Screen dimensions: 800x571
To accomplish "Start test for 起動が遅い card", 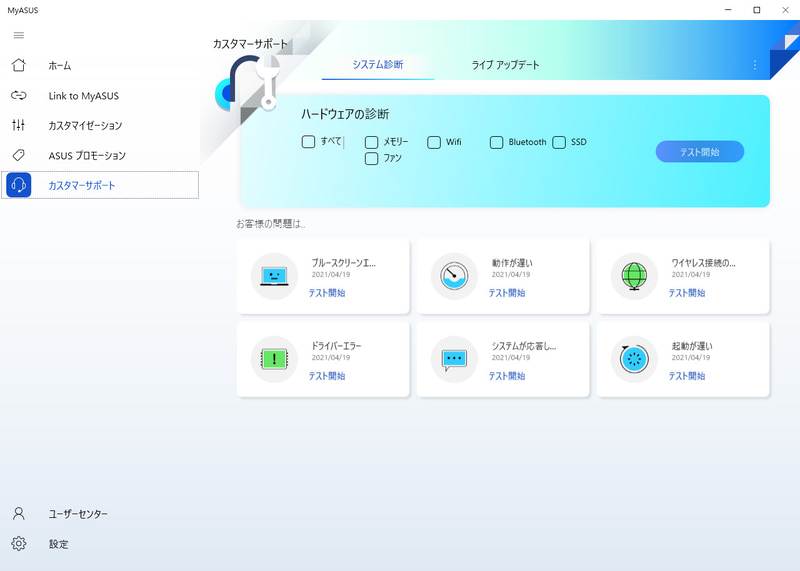I will tap(687, 376).
